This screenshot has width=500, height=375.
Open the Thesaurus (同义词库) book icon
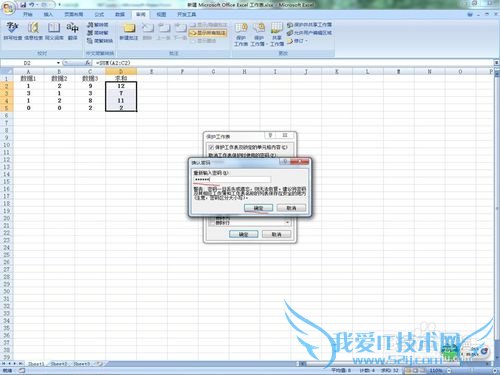(x=54, y=31)
